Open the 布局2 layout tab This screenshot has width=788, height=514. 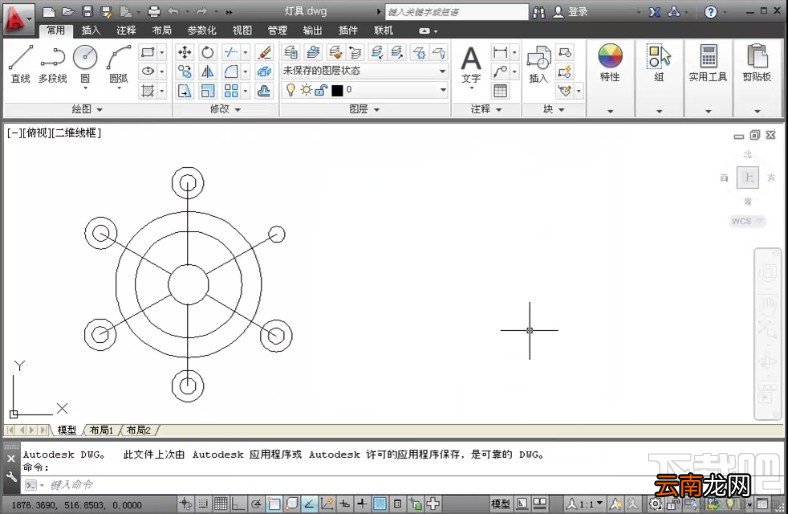(x=139, y=430)
